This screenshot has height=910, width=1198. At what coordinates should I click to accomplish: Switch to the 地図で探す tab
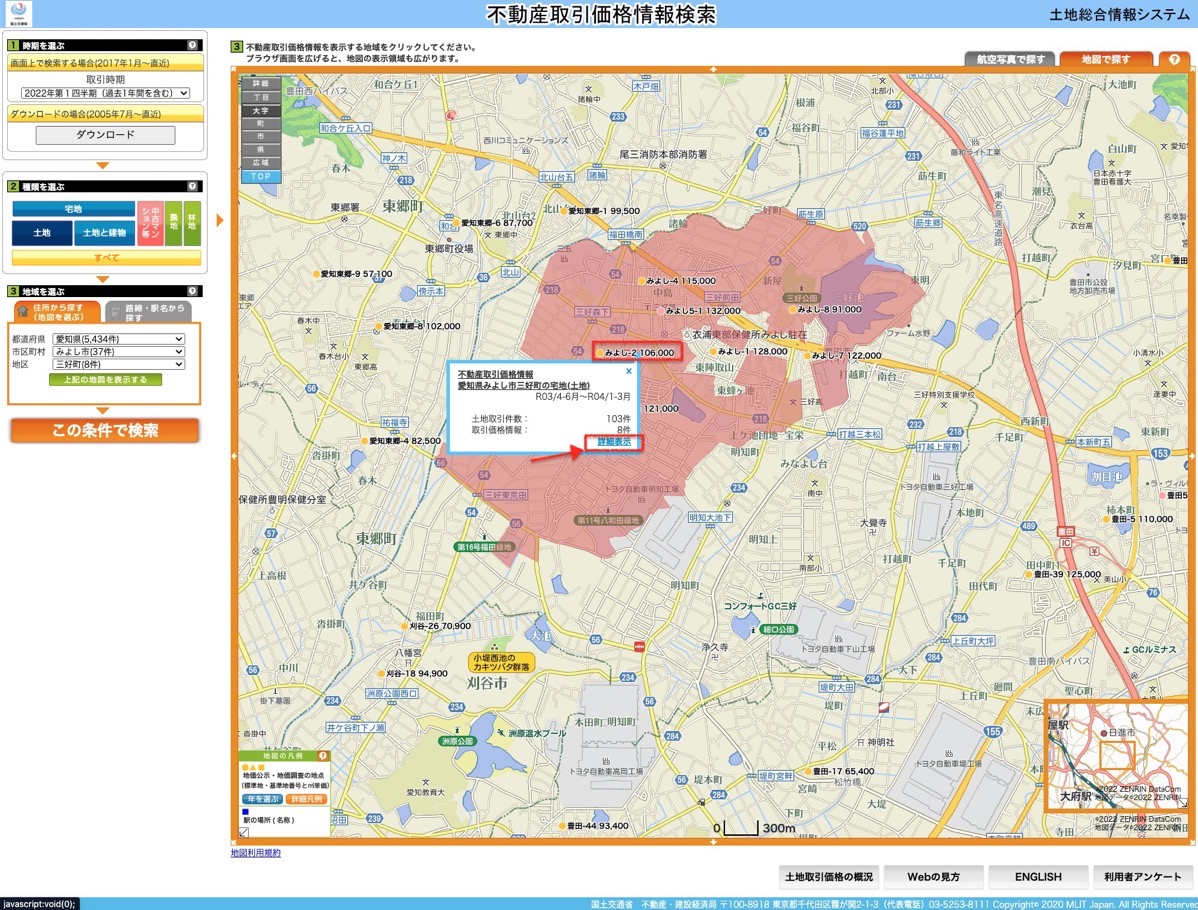[1106, 59]
